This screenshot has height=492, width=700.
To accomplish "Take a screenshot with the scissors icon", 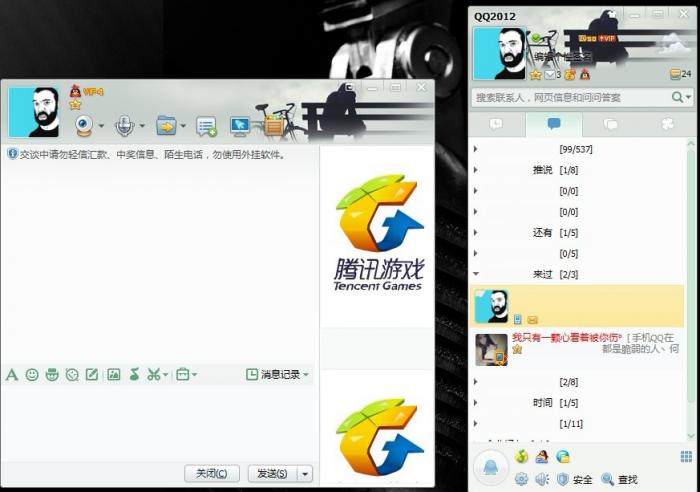I will pos(153,374).
